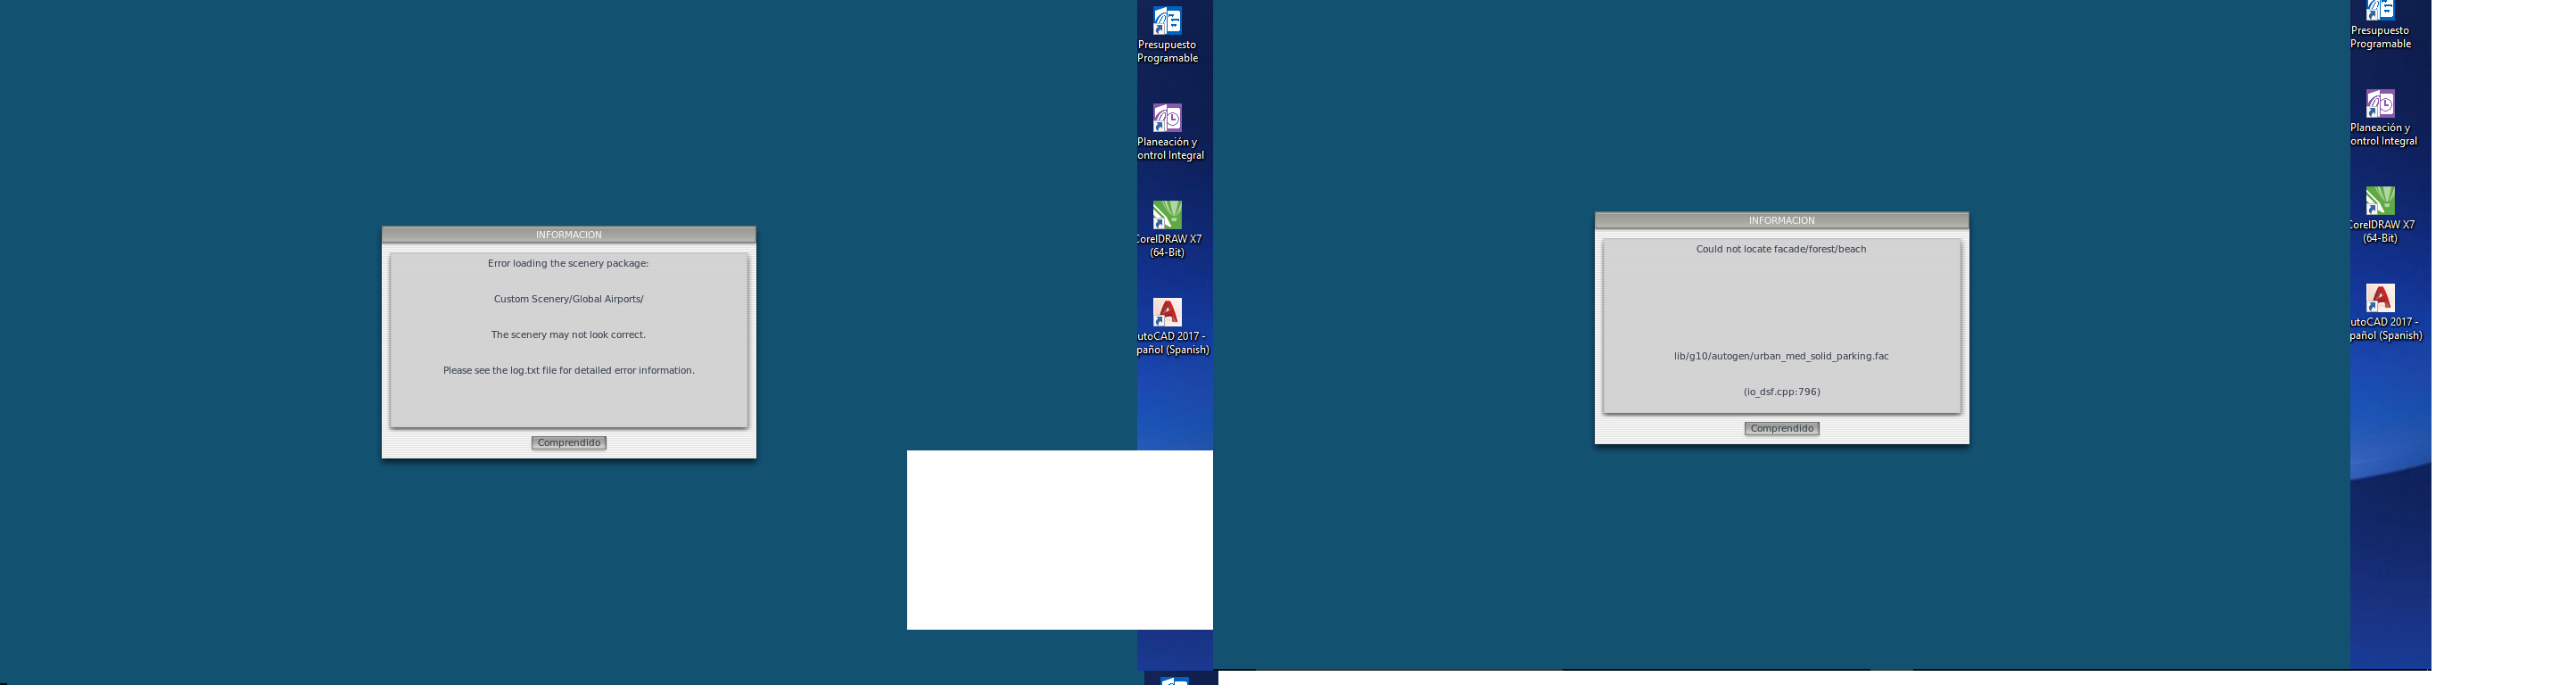This screenshot has height=685, width=2576.
Task: Click INFORMACION title bar of facade error dialog
Action: [x=1781, y=221]
